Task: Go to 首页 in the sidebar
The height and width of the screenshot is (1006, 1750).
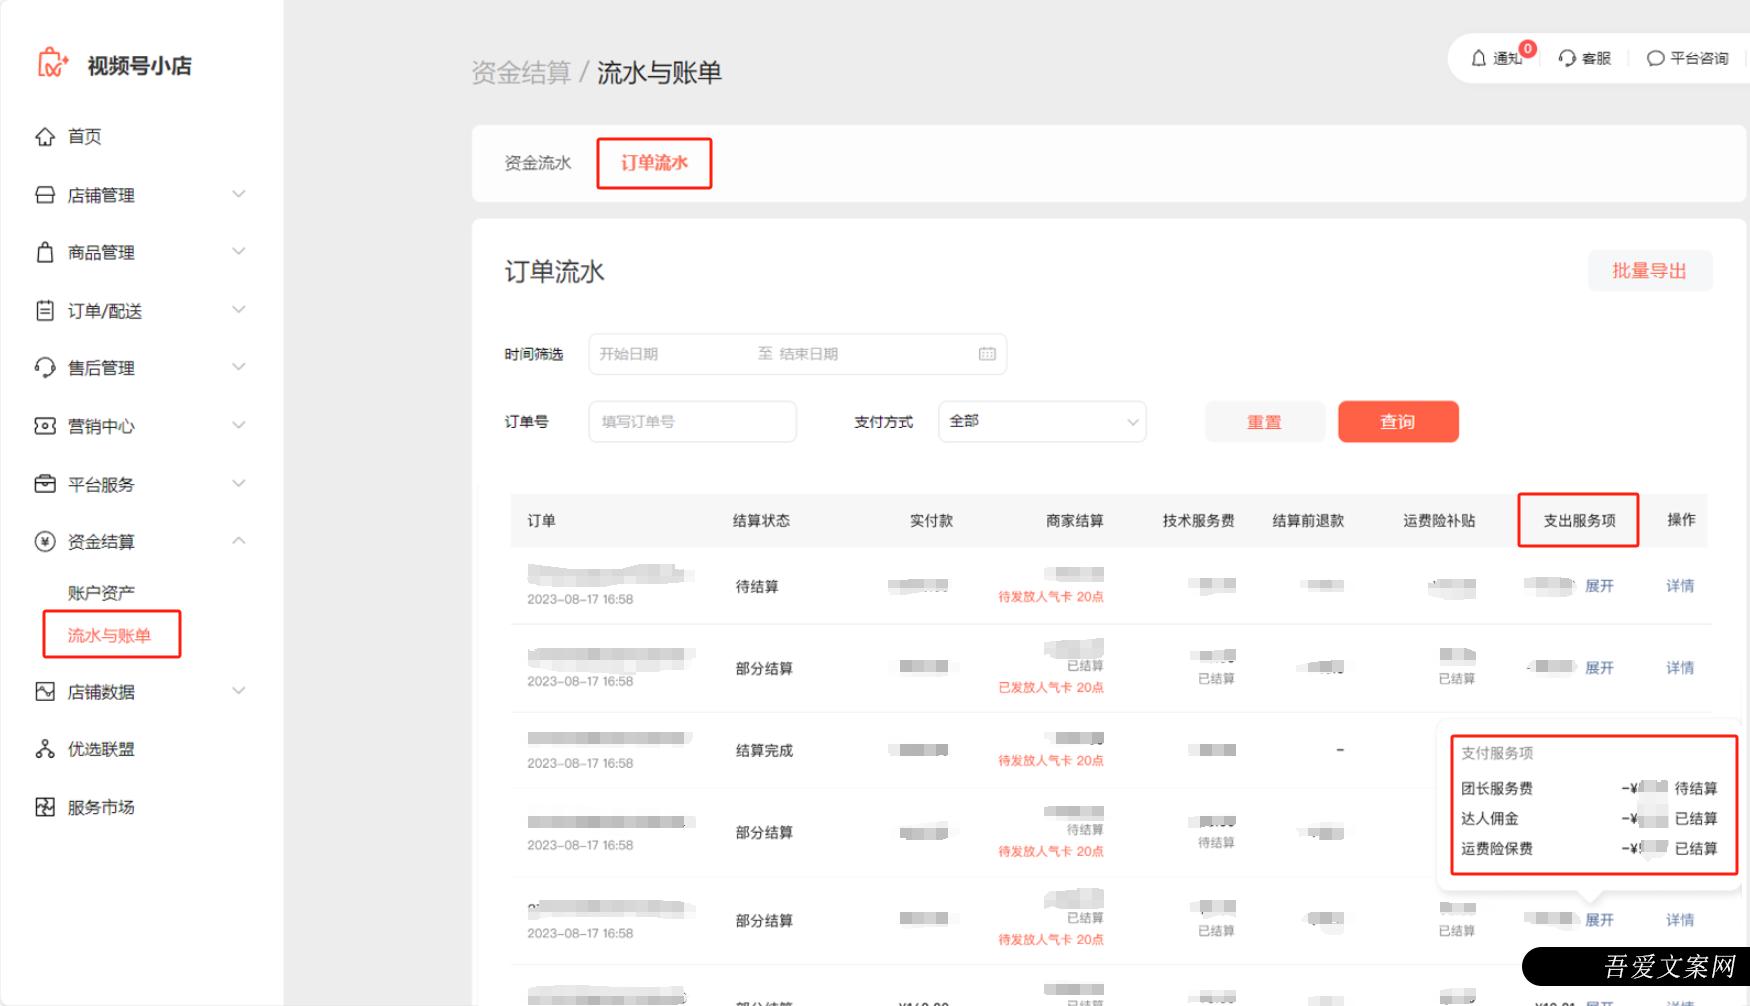Action: pyautogui.click(x=85, y=136)
